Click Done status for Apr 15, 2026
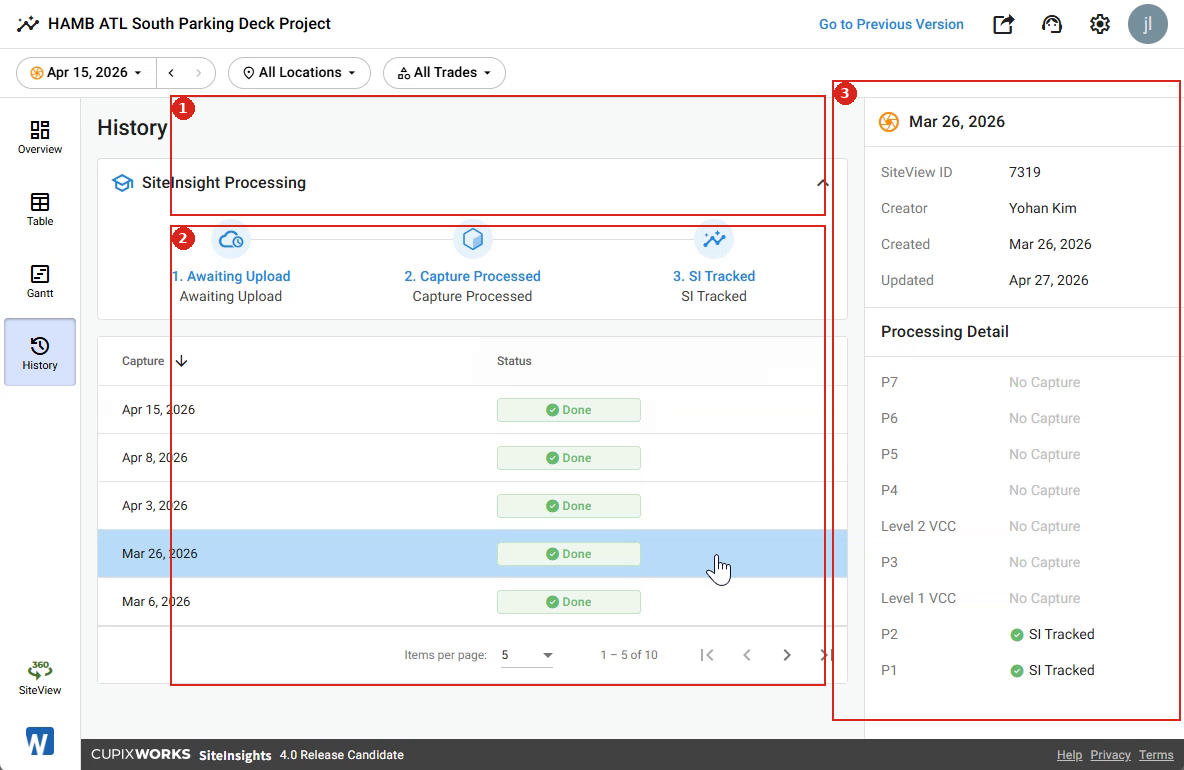 [569, 410]
